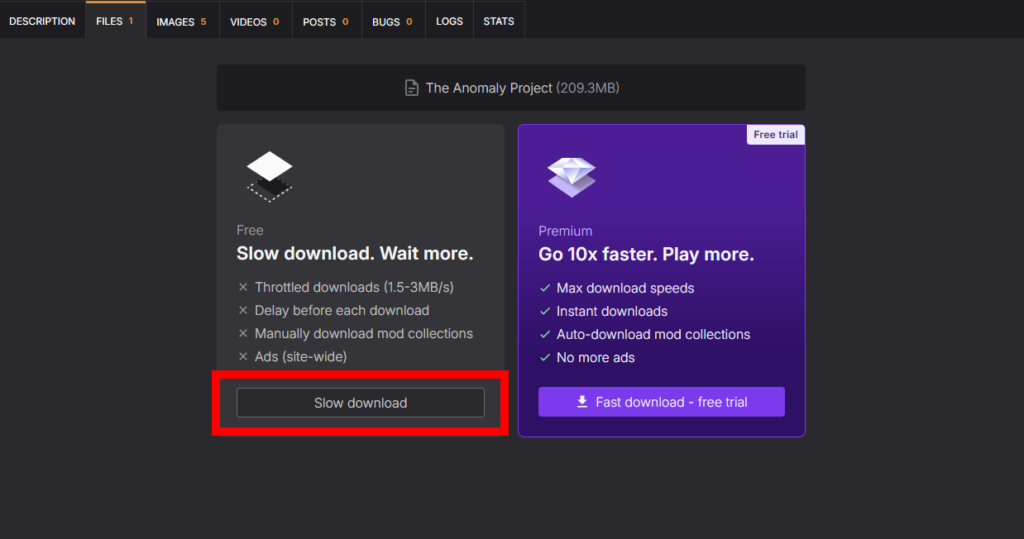
Task: Switch to the Description tab
Action: tap(42, 21)
